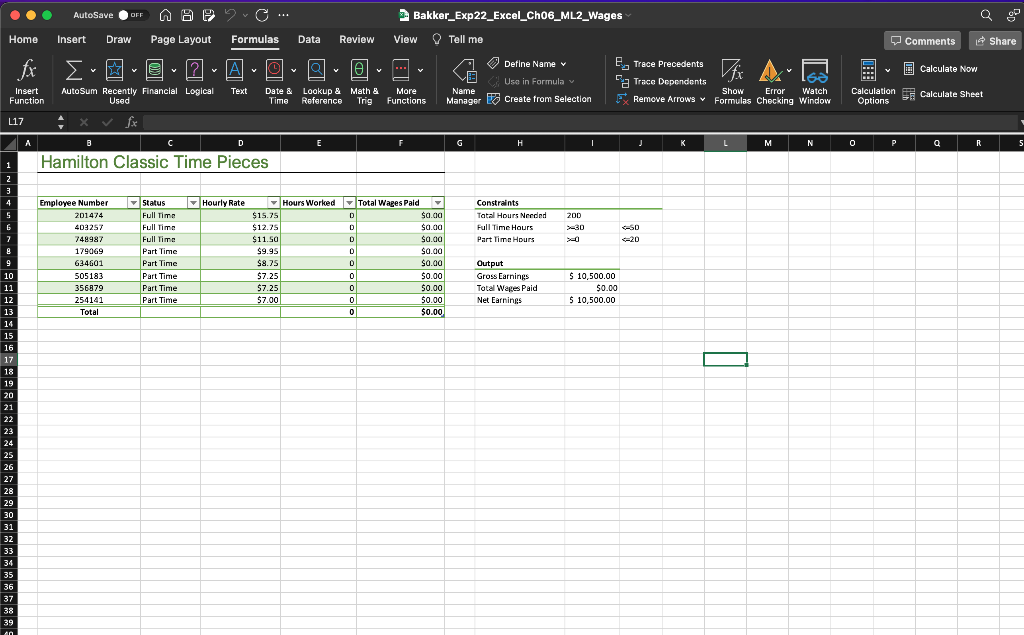This screenshot has width=1024, height=635.
Task: Click the Trace Precedents icon
Action: [662, 63]
